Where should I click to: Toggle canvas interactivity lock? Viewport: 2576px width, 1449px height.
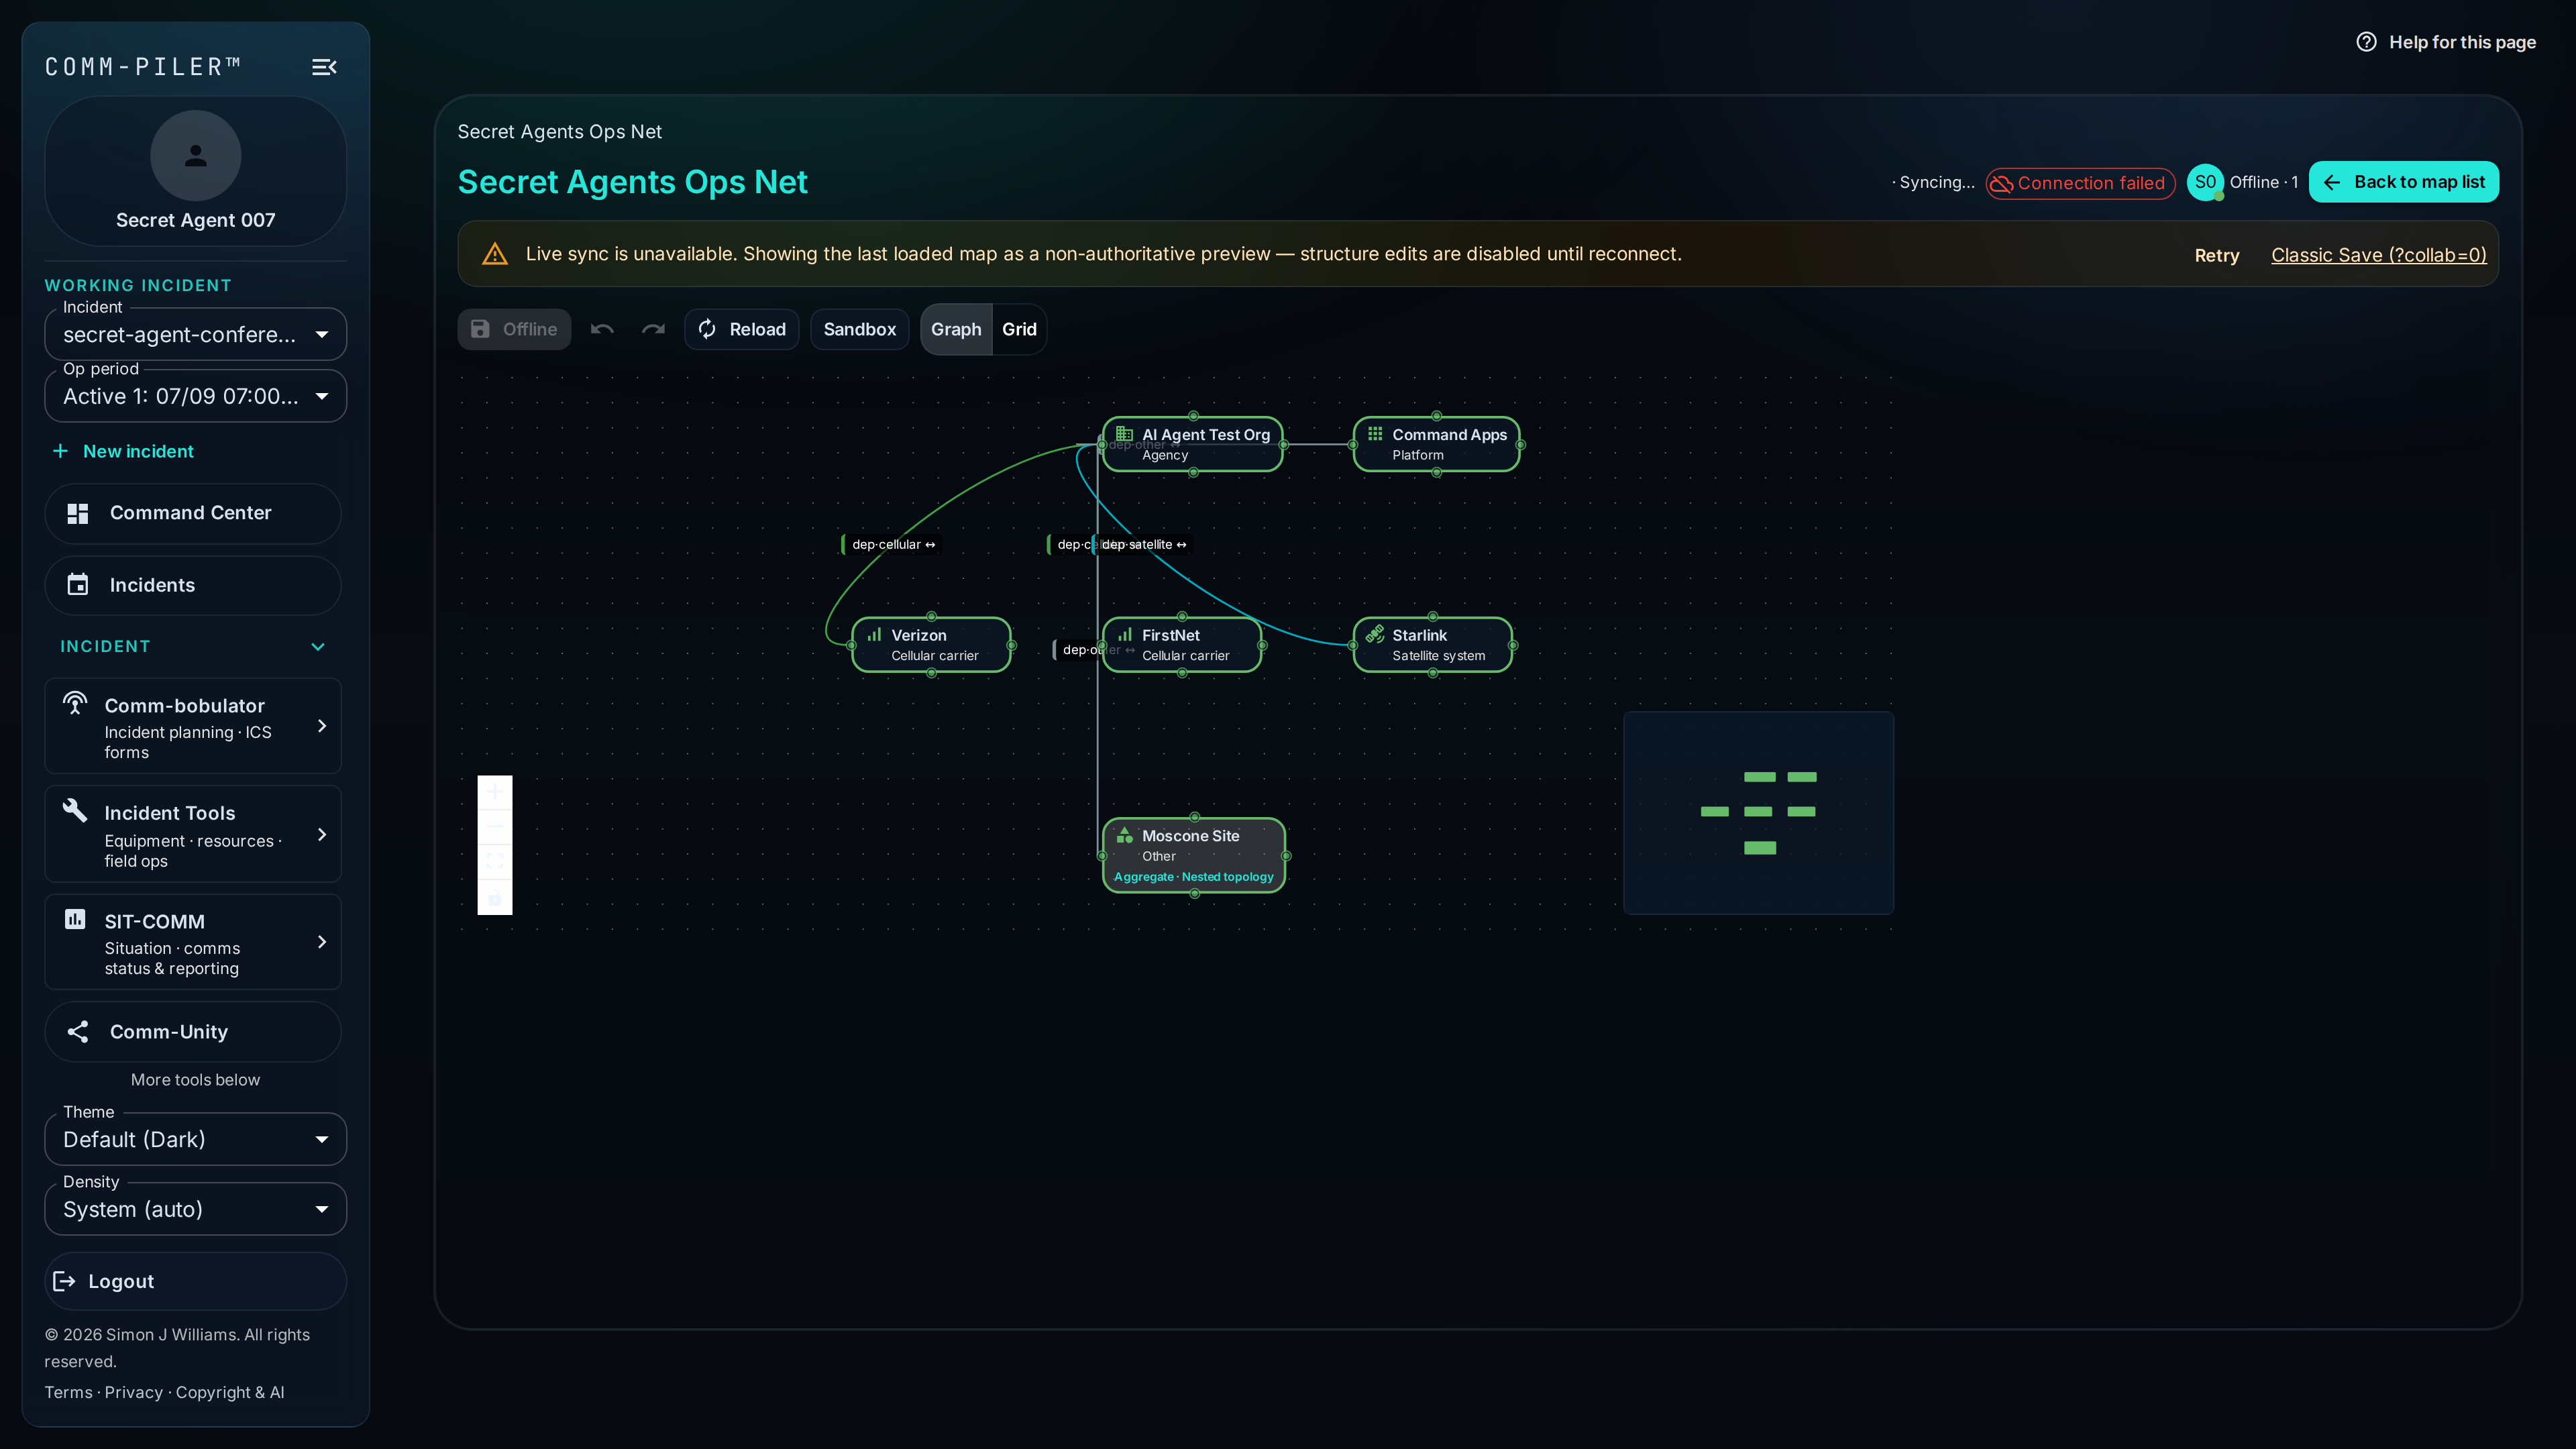tap(495, 897)
